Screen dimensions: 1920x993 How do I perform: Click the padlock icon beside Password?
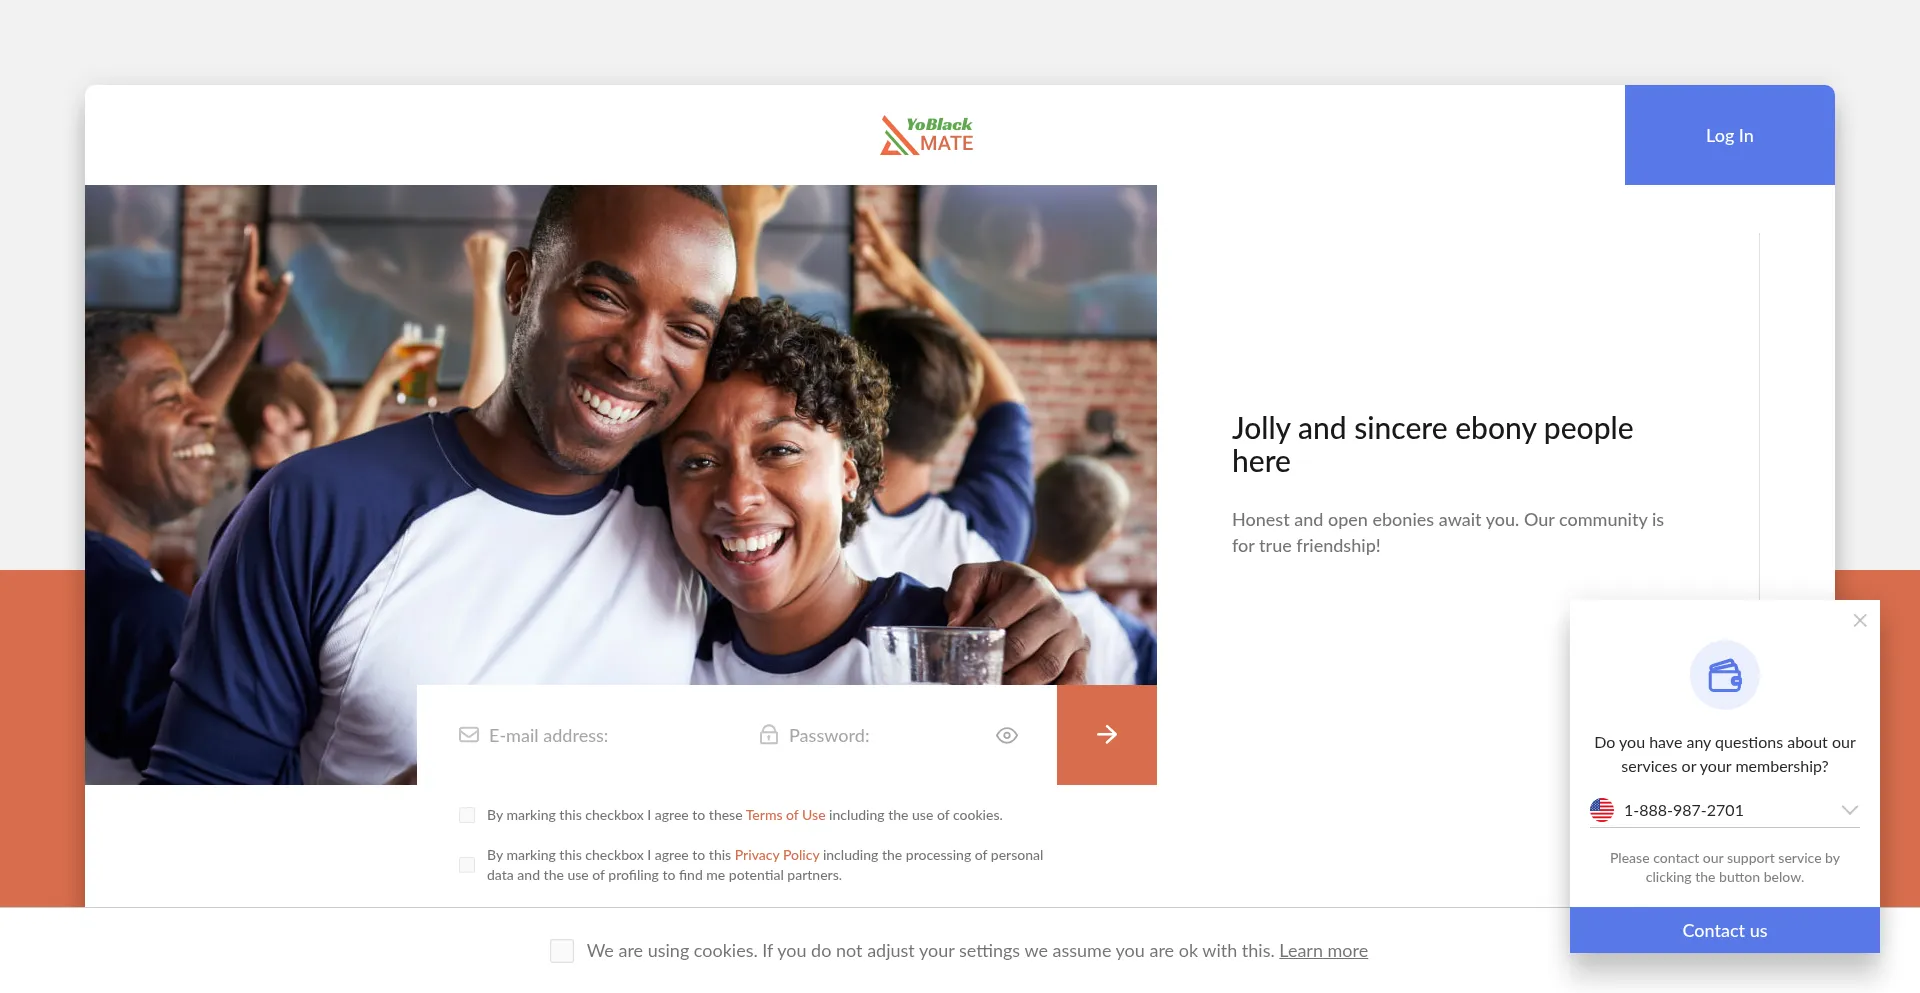coord(768,735)
